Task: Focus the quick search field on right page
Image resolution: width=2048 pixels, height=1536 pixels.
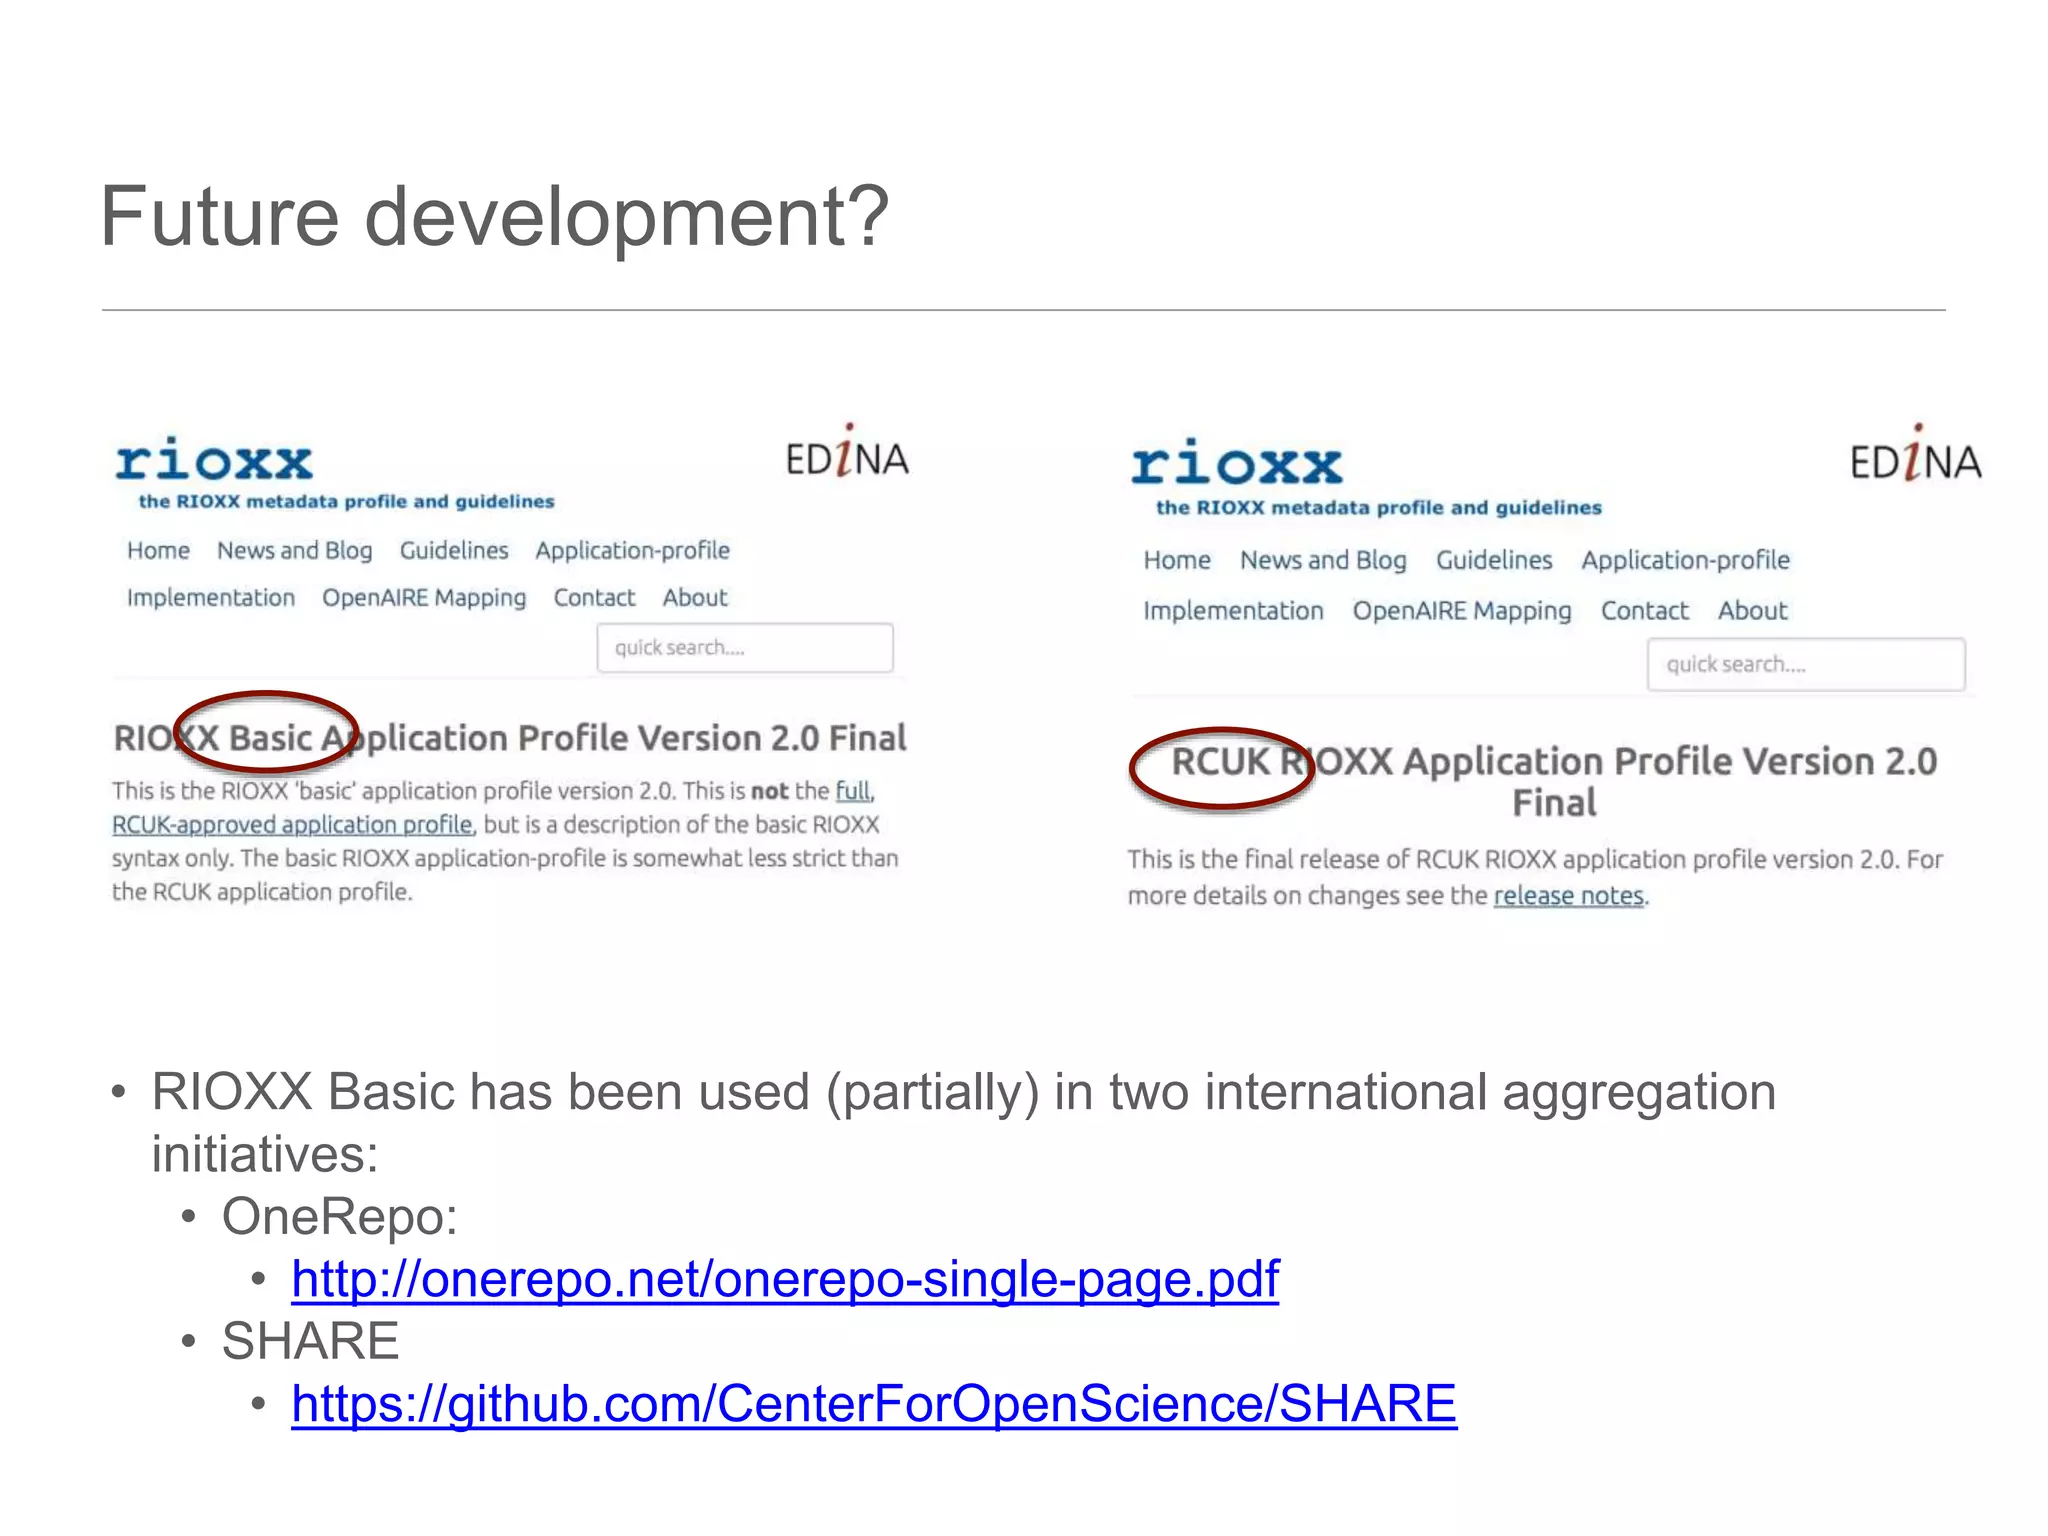Action: coord(1806,664)
